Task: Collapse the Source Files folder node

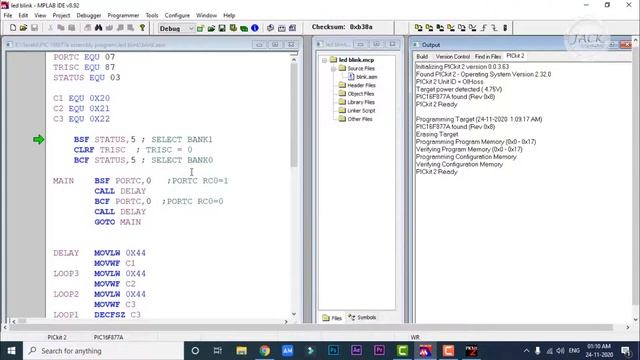Action: [x=333, y=69]
